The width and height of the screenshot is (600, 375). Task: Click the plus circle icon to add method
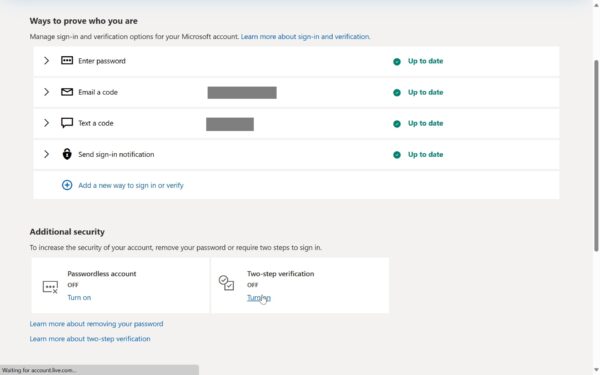click(67, 185)
